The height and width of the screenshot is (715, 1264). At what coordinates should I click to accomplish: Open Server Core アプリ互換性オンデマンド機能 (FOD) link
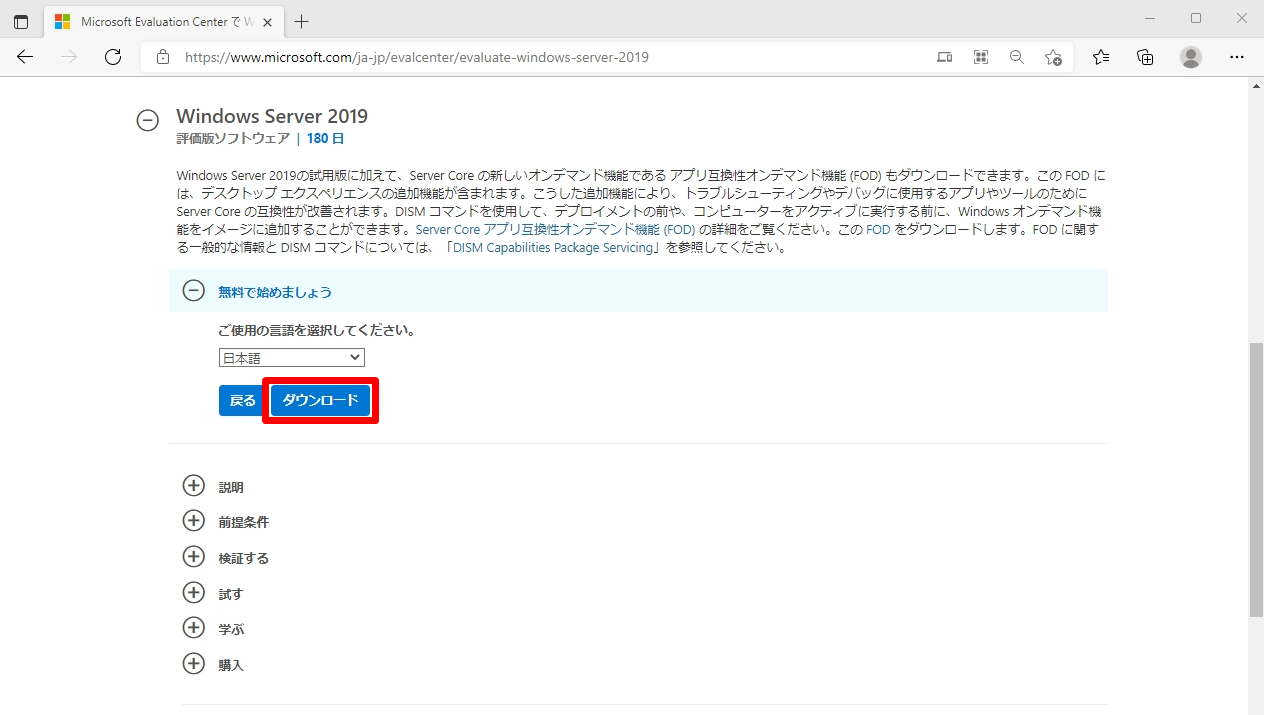(555, 229)
